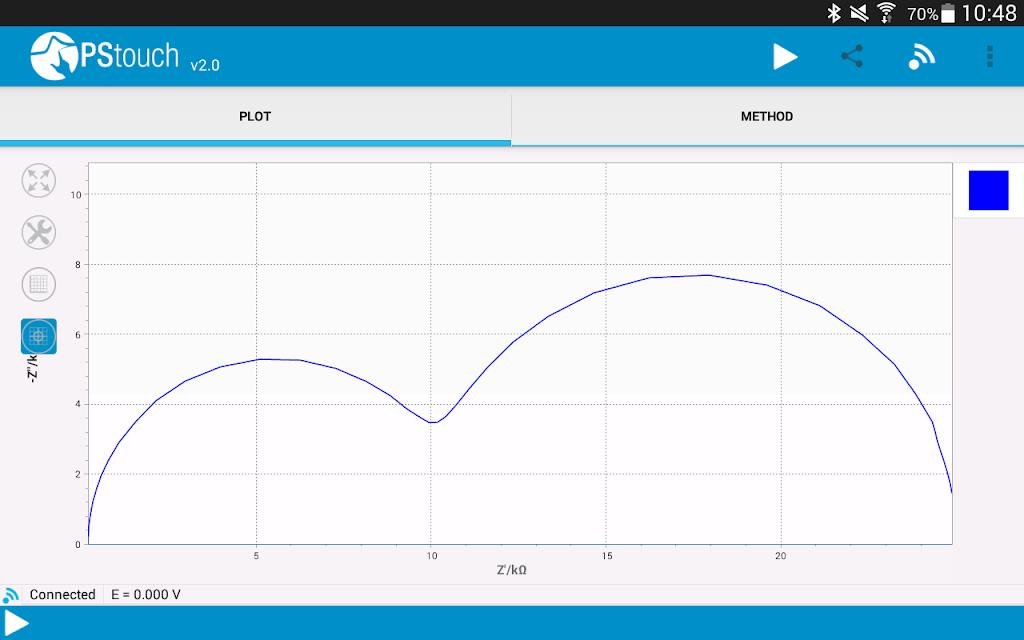Tap the v2.0 version label
Image resolution: width=1024 pixels, height=640 pixels.
point(205,65)
